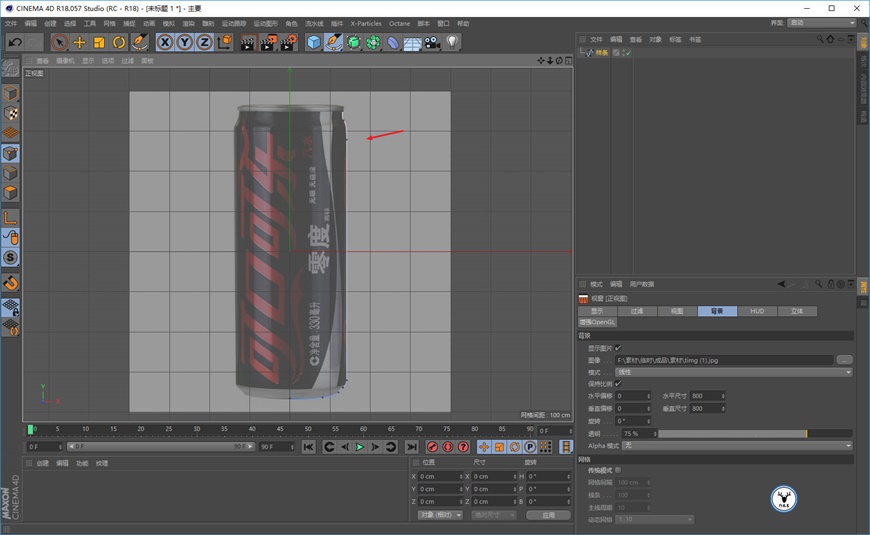Screen dimensions: 870x535
Task: Open the 增强OpenGL tab
Action: pos(598,322)
